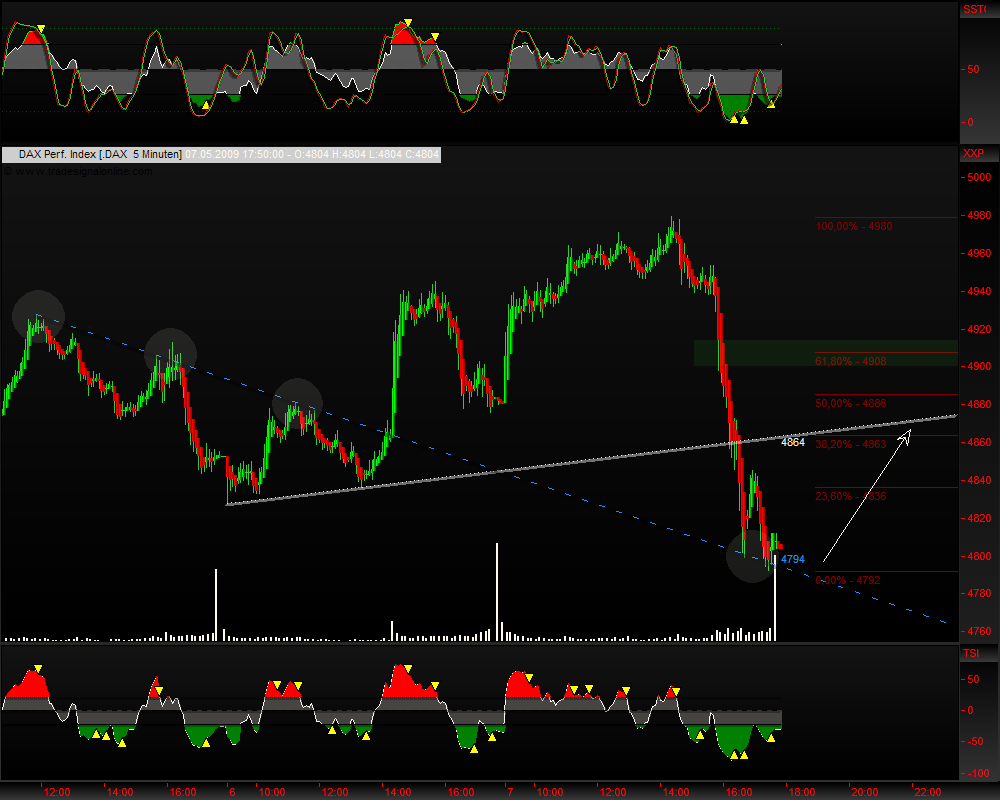The height and width of the screenshot is (800, 1000).
Task: Click the Fibonacci label 100,00% - 4980
Action: click(854, 226)
